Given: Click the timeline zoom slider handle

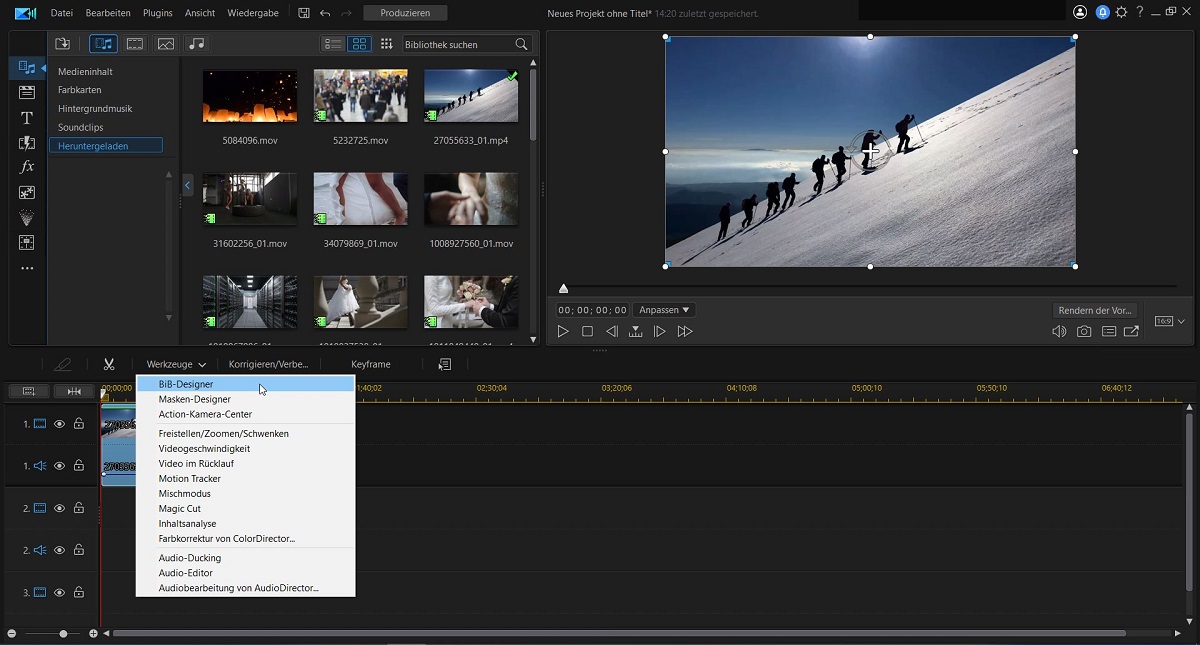Looking at the screenshot, I should coord(63,634).
